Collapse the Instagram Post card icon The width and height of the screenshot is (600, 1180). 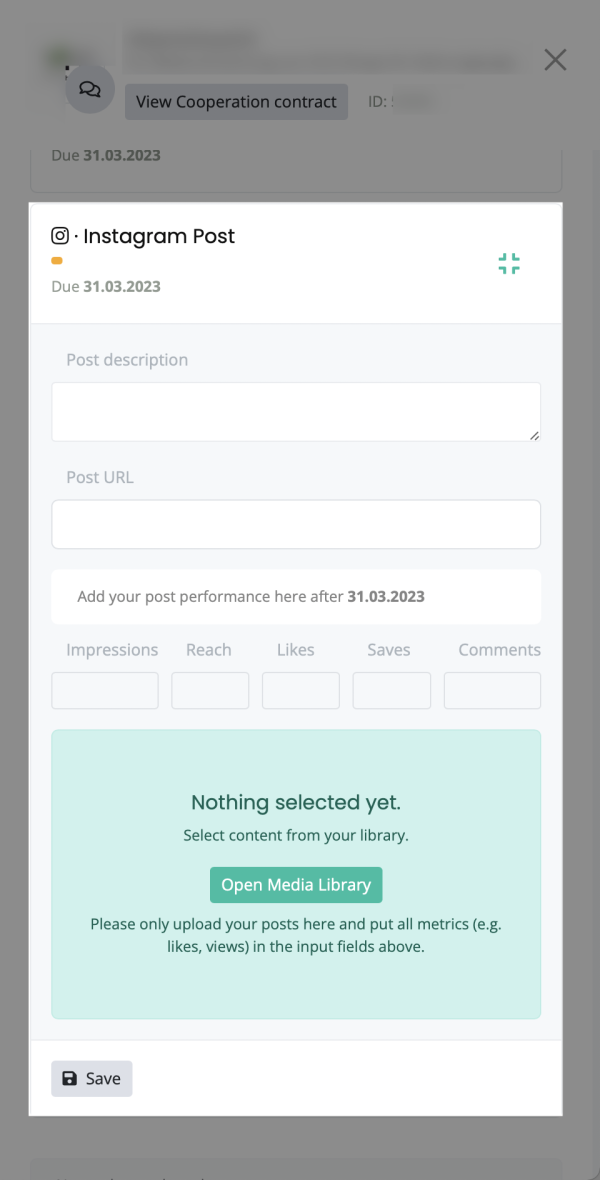click(x=509, y=263)
